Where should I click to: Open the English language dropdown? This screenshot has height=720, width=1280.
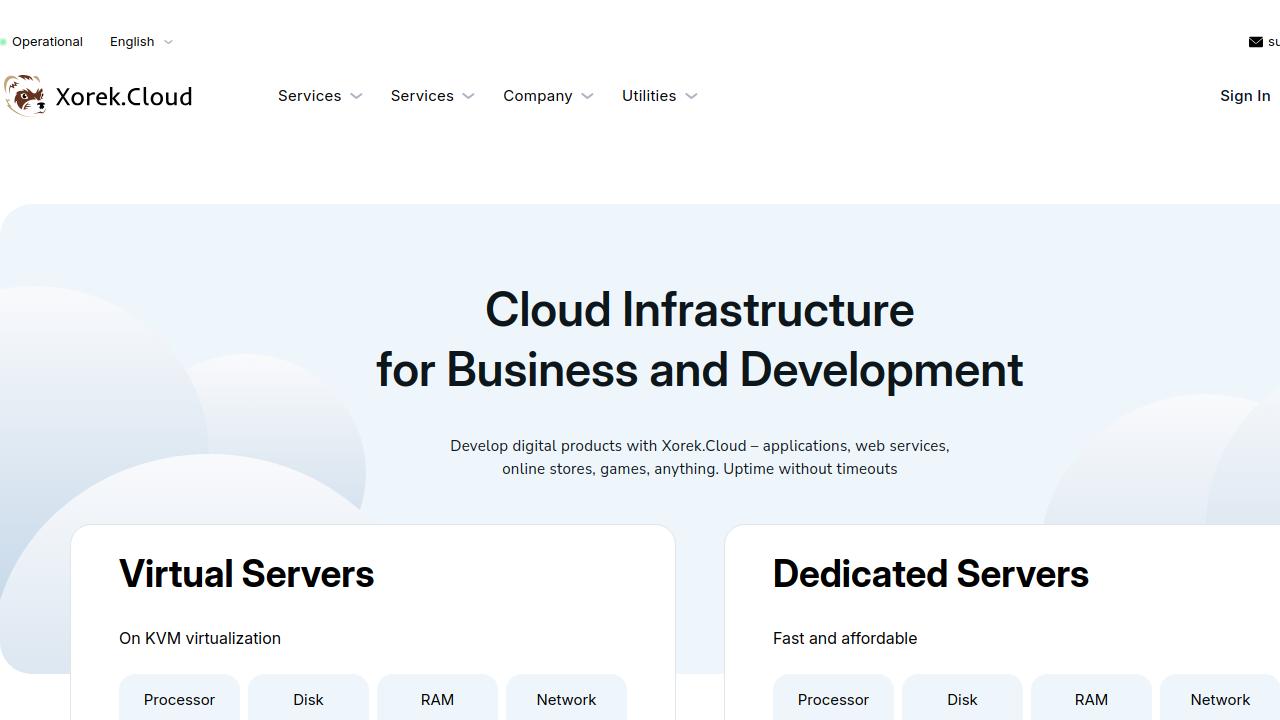pyautogui.click(x=141, y=42)
